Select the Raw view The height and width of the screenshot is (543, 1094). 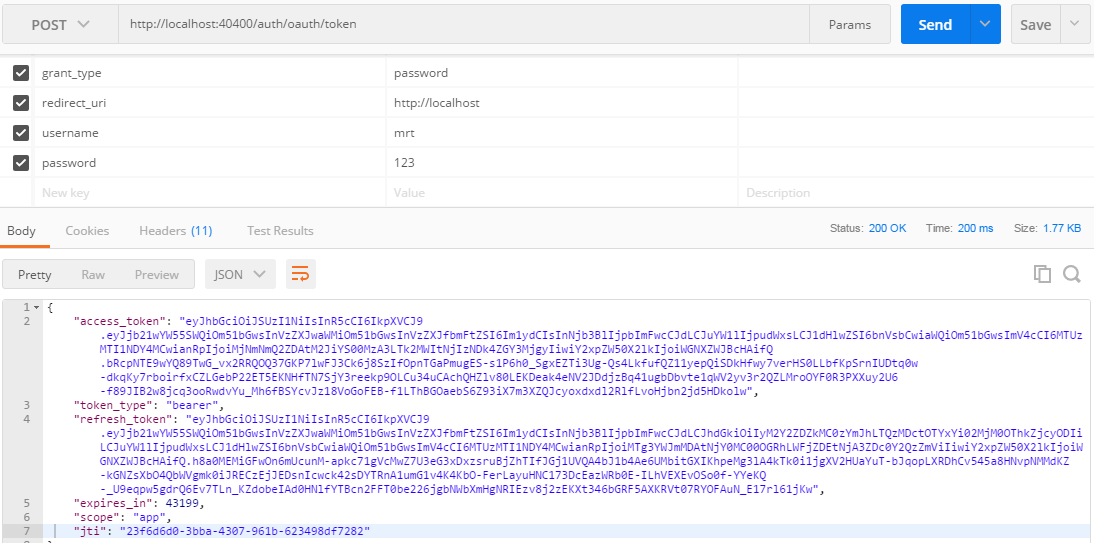(93, 274)
